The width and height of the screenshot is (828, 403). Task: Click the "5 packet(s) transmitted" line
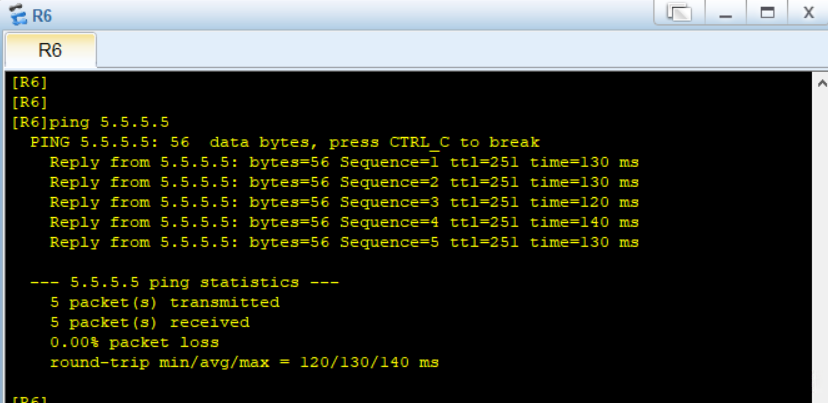(x=164, y=302)
